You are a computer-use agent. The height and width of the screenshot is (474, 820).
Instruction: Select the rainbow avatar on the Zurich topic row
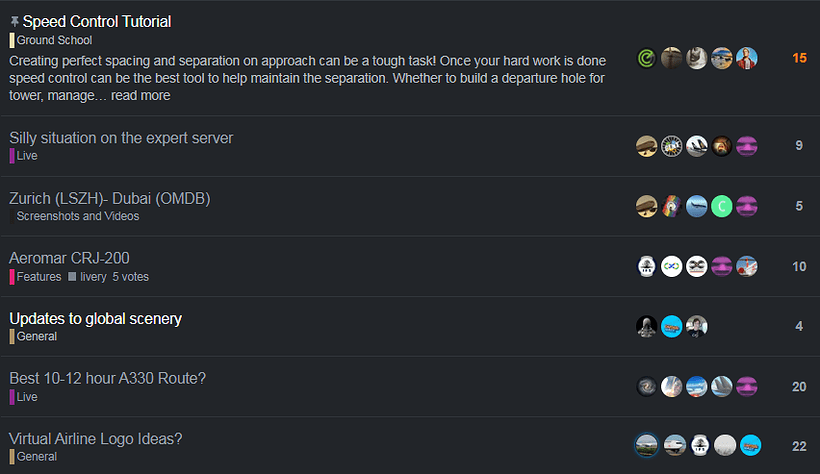[x=672, y=206]
